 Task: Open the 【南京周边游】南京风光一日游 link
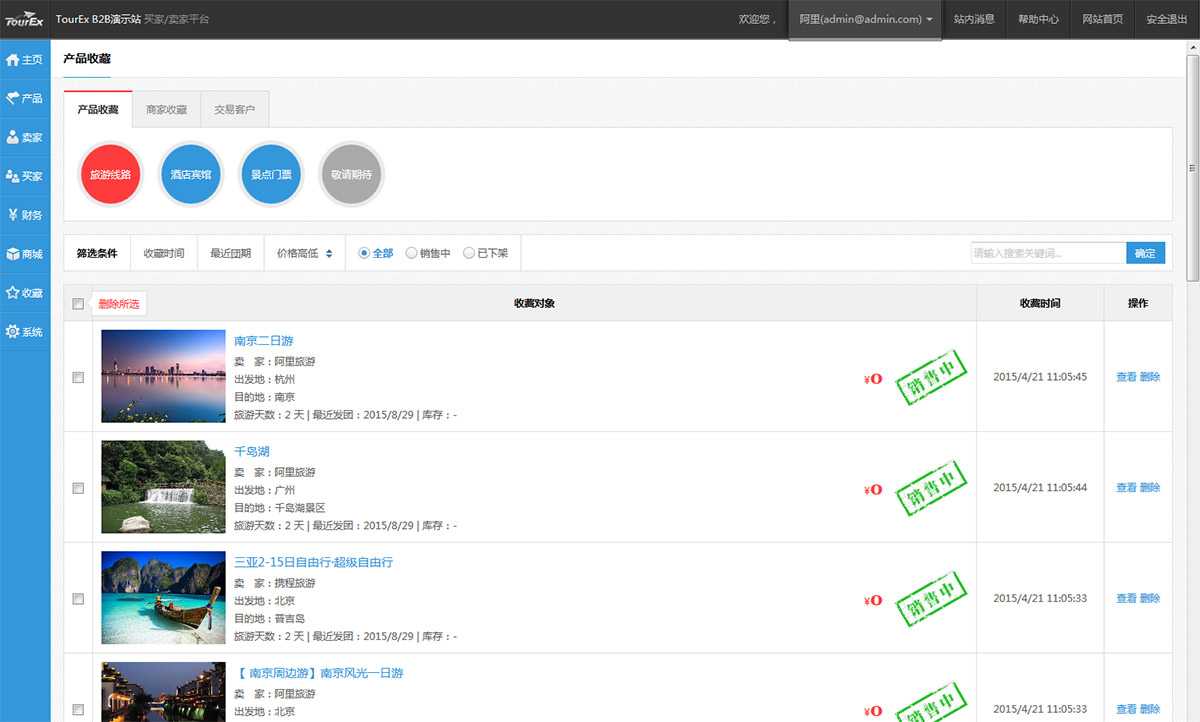click(319, 674)
